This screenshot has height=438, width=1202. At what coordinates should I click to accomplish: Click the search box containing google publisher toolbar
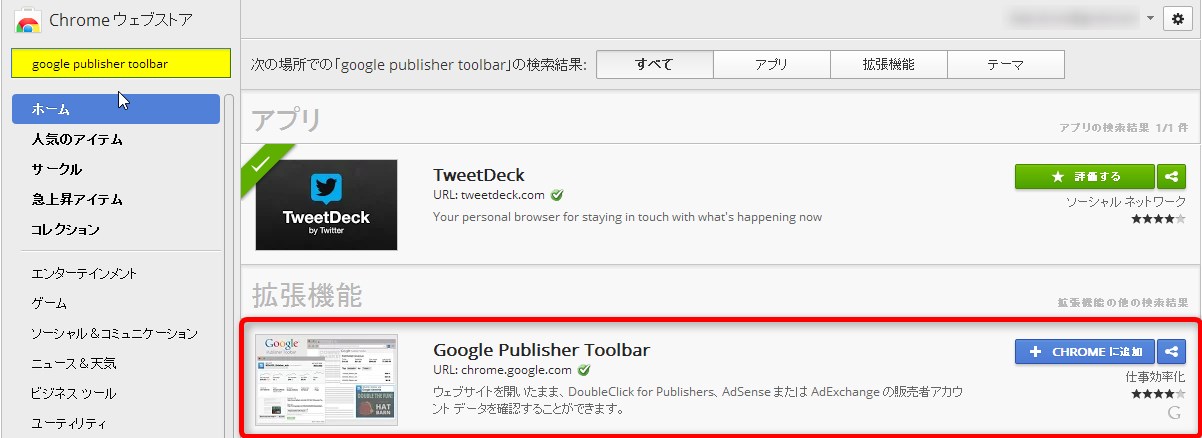[x=121, y=63]
